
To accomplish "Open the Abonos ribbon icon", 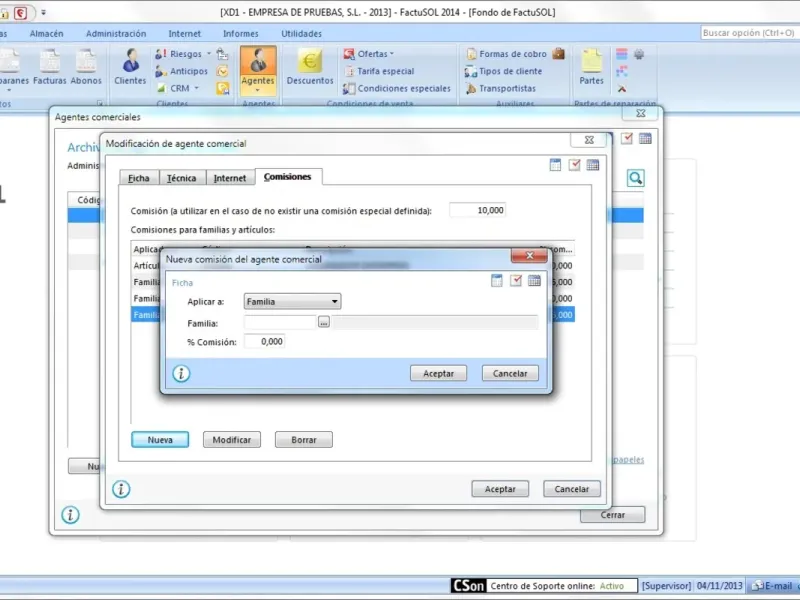I will [86, 67].
